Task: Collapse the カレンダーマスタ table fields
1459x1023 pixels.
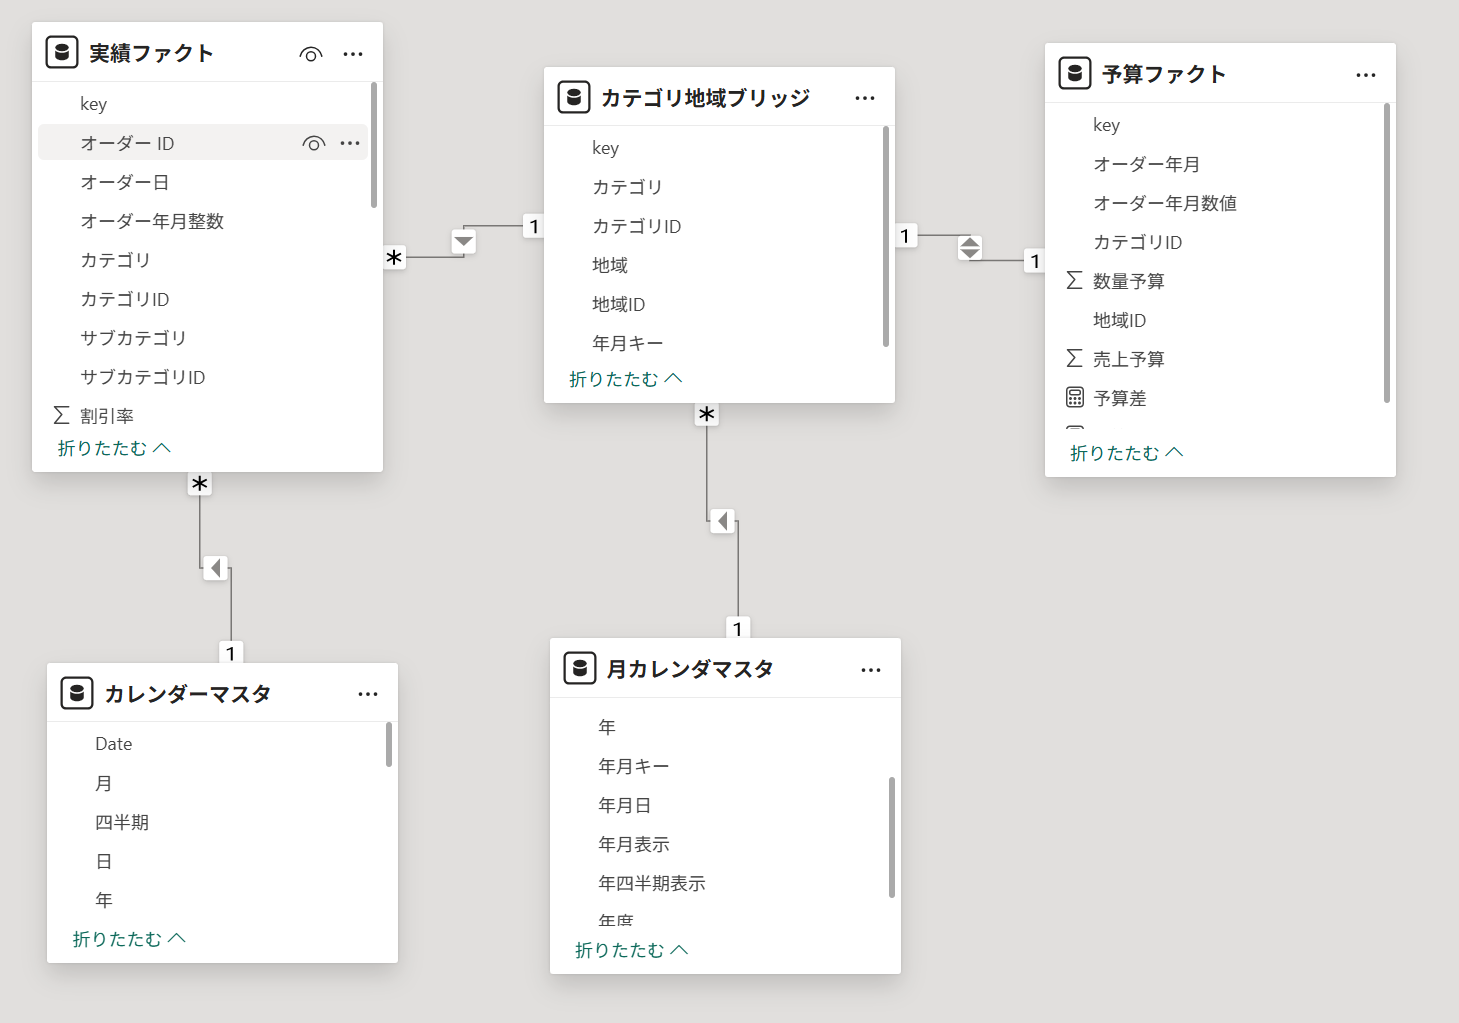Action: click(x=129, y=939)
